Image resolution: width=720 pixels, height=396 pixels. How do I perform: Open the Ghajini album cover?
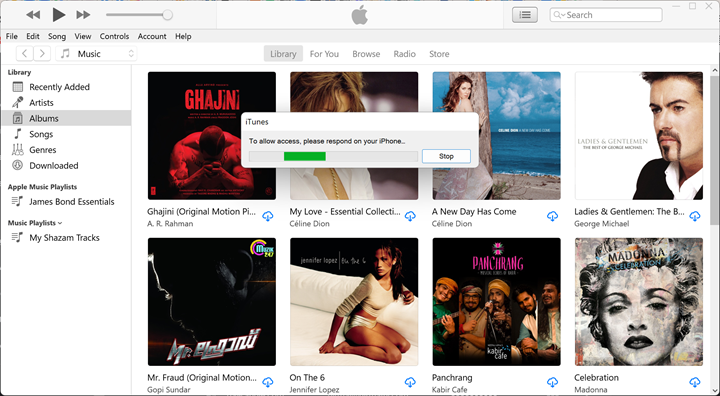coord(212,136)
